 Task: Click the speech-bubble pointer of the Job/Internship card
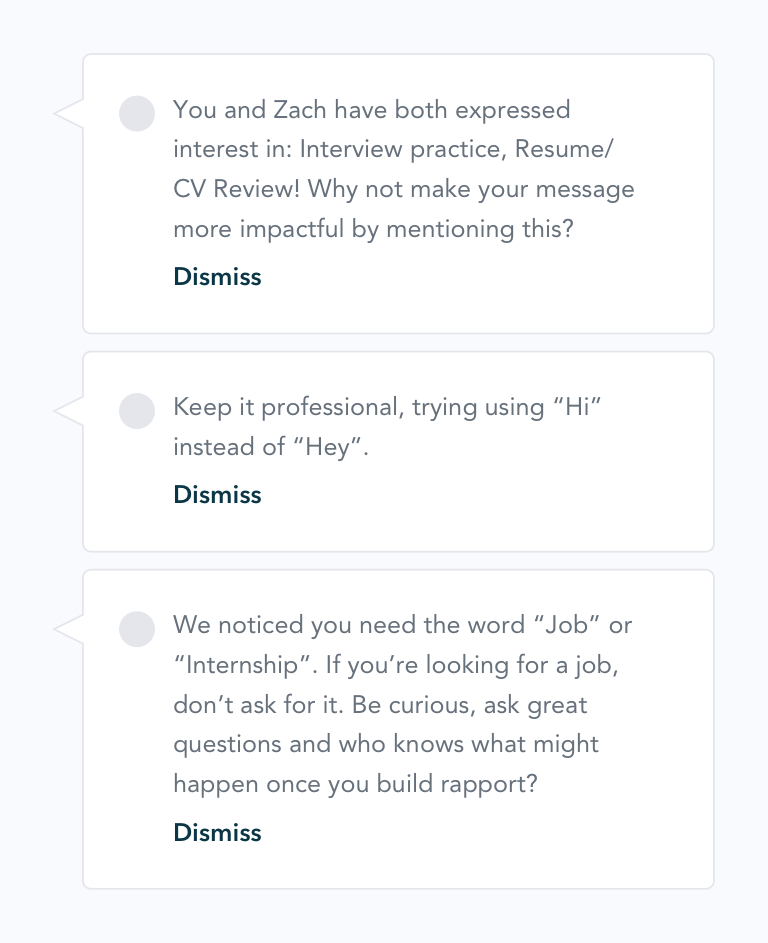pyautogui.click(x=68, y=629)
